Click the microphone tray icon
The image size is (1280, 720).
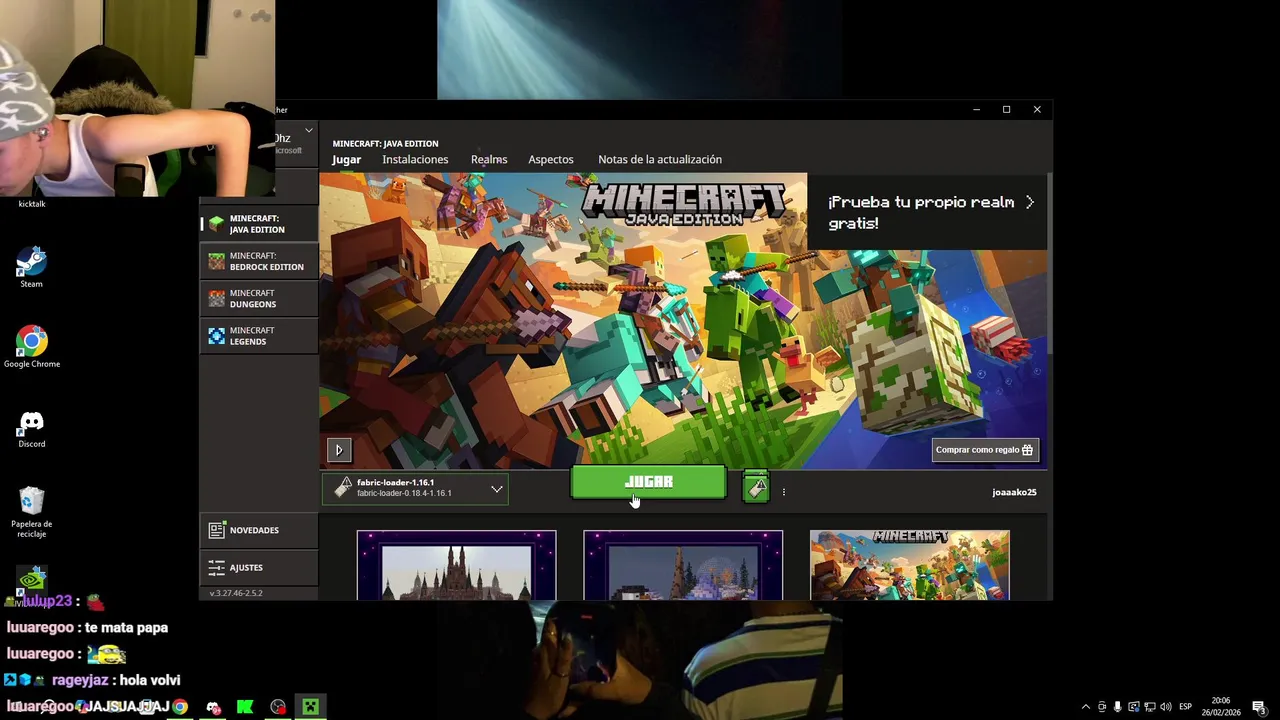click(1118, 707)
